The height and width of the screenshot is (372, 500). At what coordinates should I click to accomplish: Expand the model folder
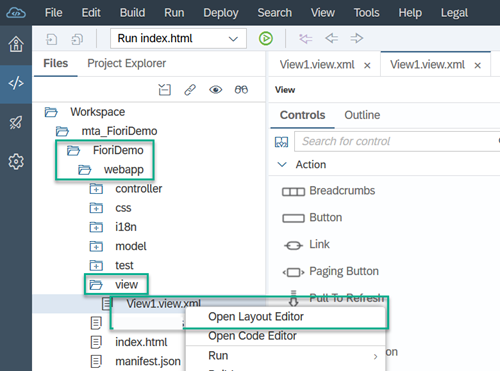(x=96, y=246)
